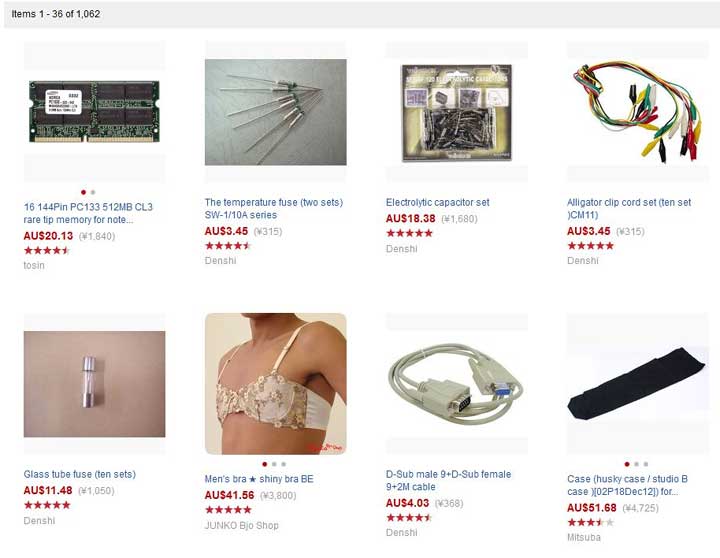
Task: Open the Men's shiny bra product image
Action: [x=276, y=384]
